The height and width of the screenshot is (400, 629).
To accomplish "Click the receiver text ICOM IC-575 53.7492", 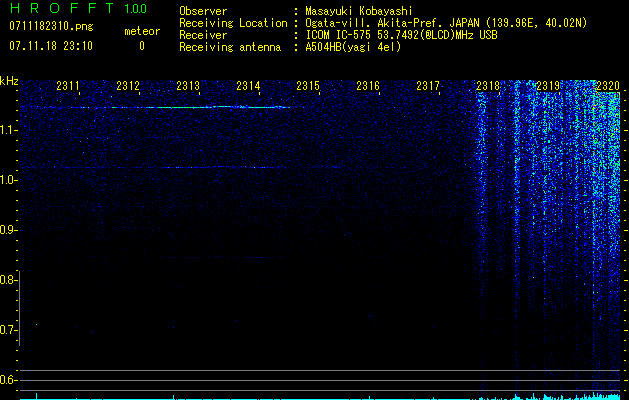I will pyautogui.click(x=365, y=35).
